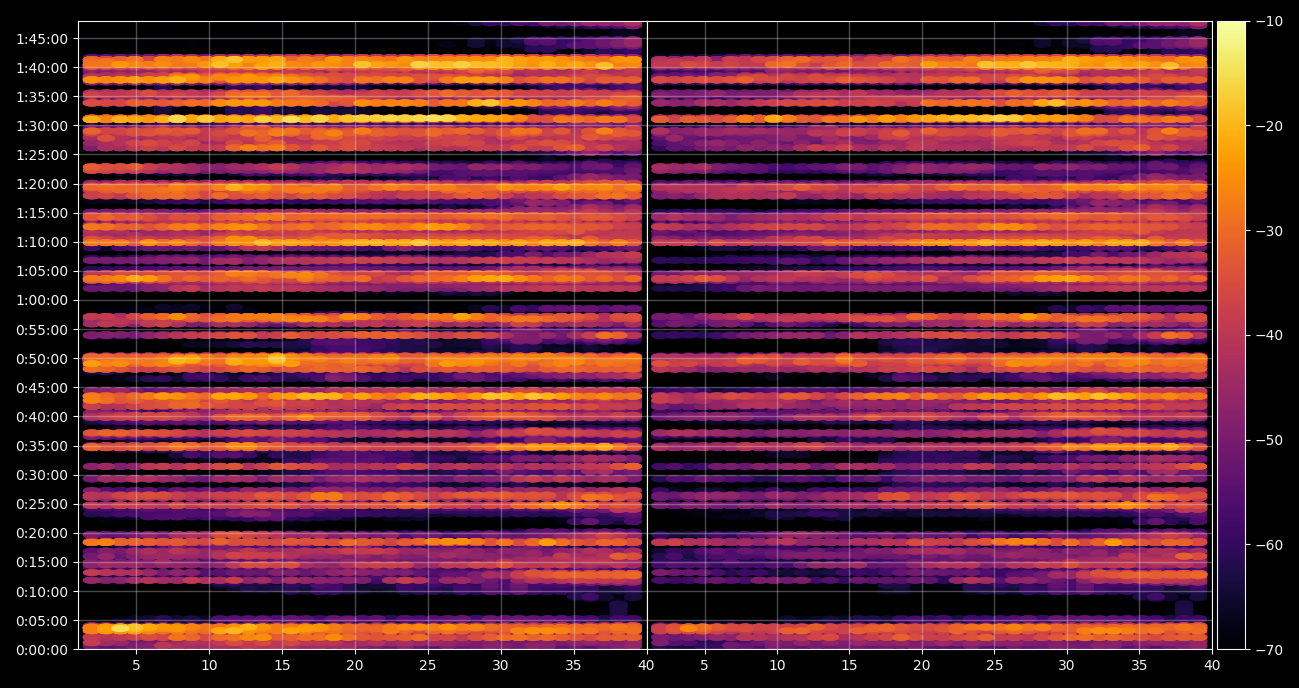Click the 0:20:00 y-axis time label
1299x688 pixels.
click(x=43, y=533)
